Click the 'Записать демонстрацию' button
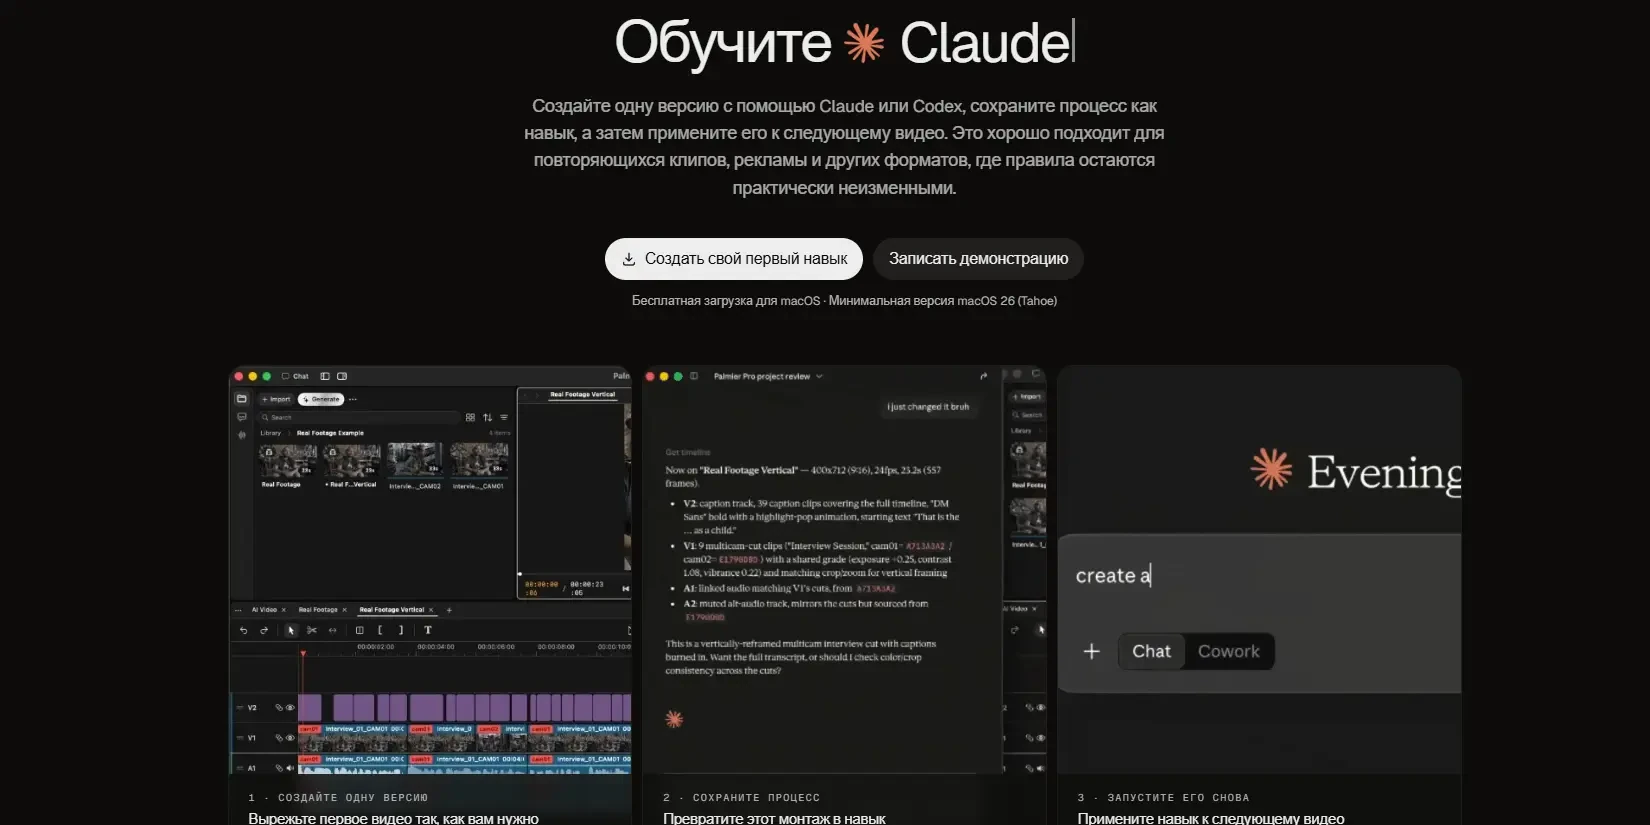The height and width of the screenshot is (825, 1650). [x=978, y=259]
